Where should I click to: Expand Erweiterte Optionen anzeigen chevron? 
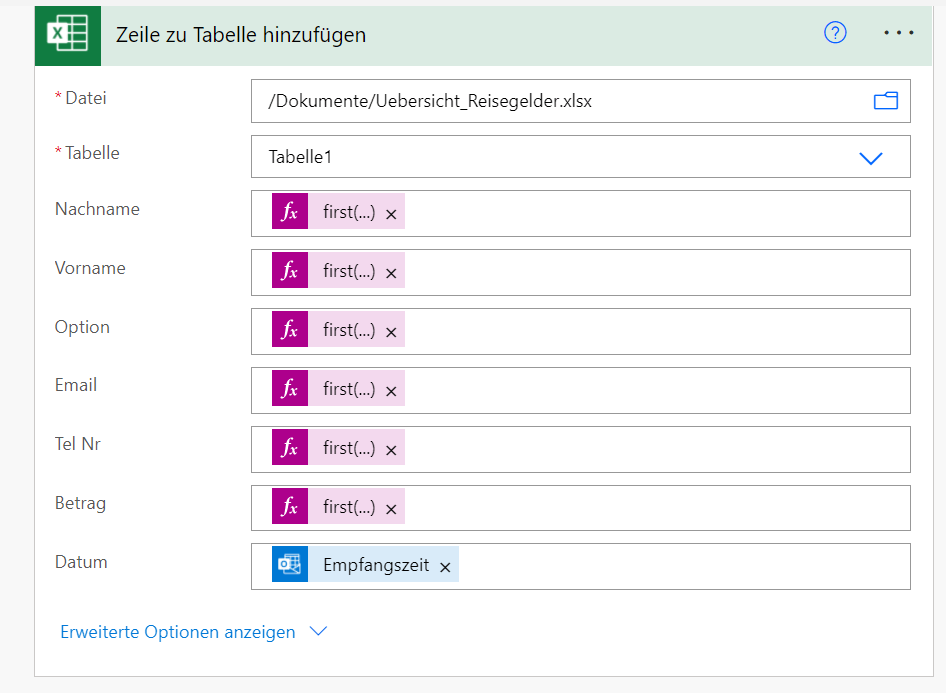[x=318, y=632]
